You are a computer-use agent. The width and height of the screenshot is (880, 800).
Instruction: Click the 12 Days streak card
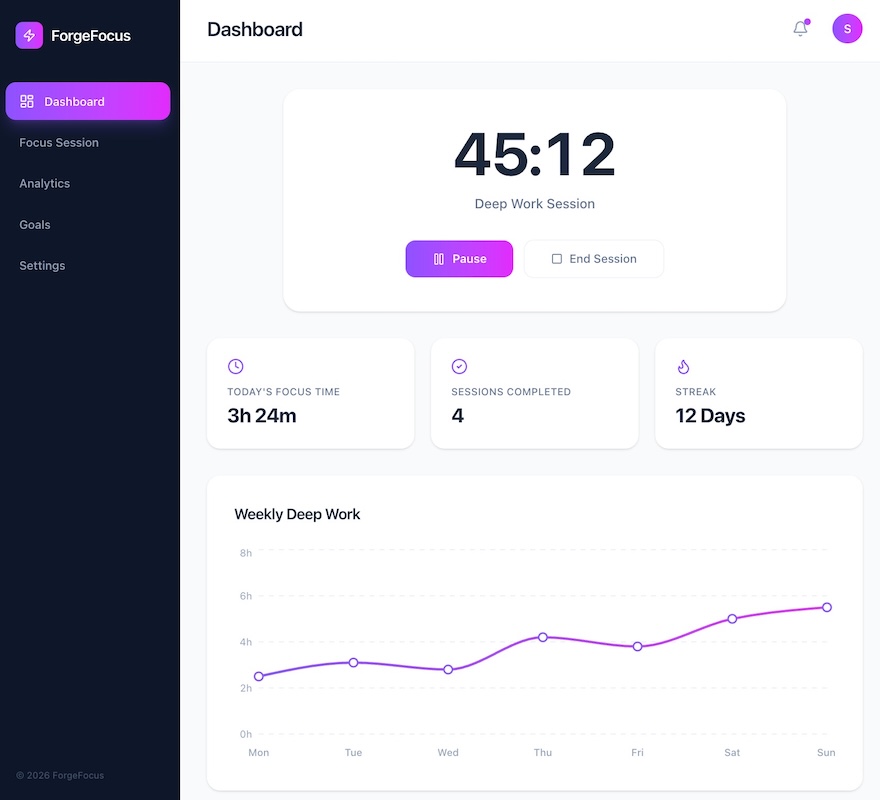[x=758, y=394]
